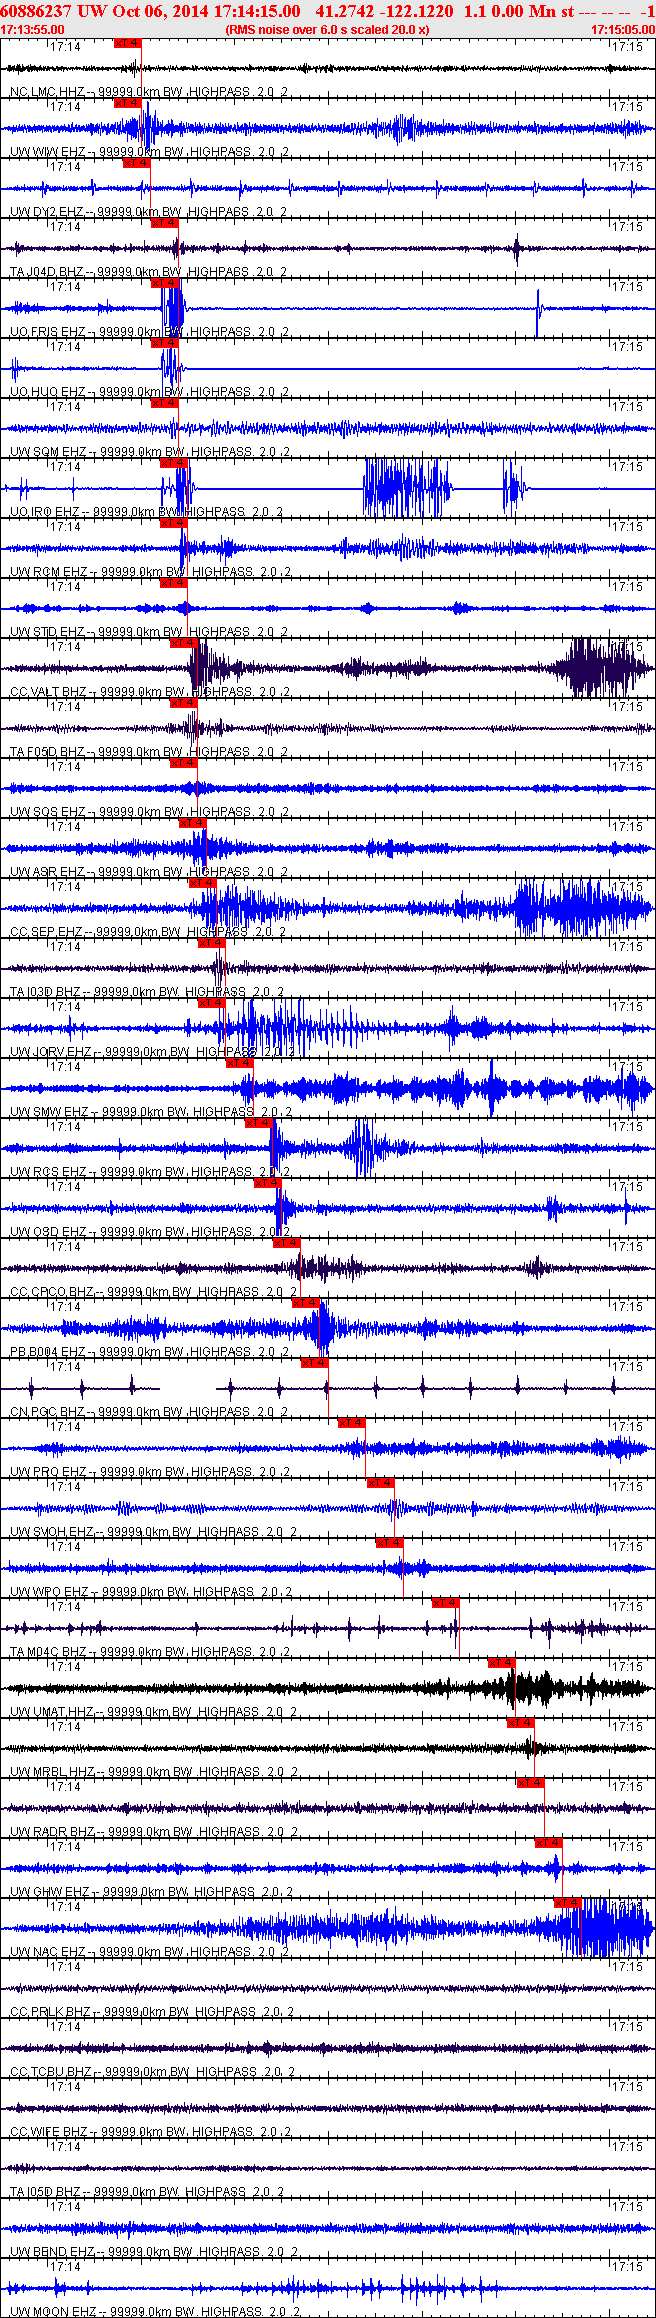656x2318 pixels.
Task: Click the end time 17:15:05.00 label
Action: pyautogui.click(x=622, y=30)
